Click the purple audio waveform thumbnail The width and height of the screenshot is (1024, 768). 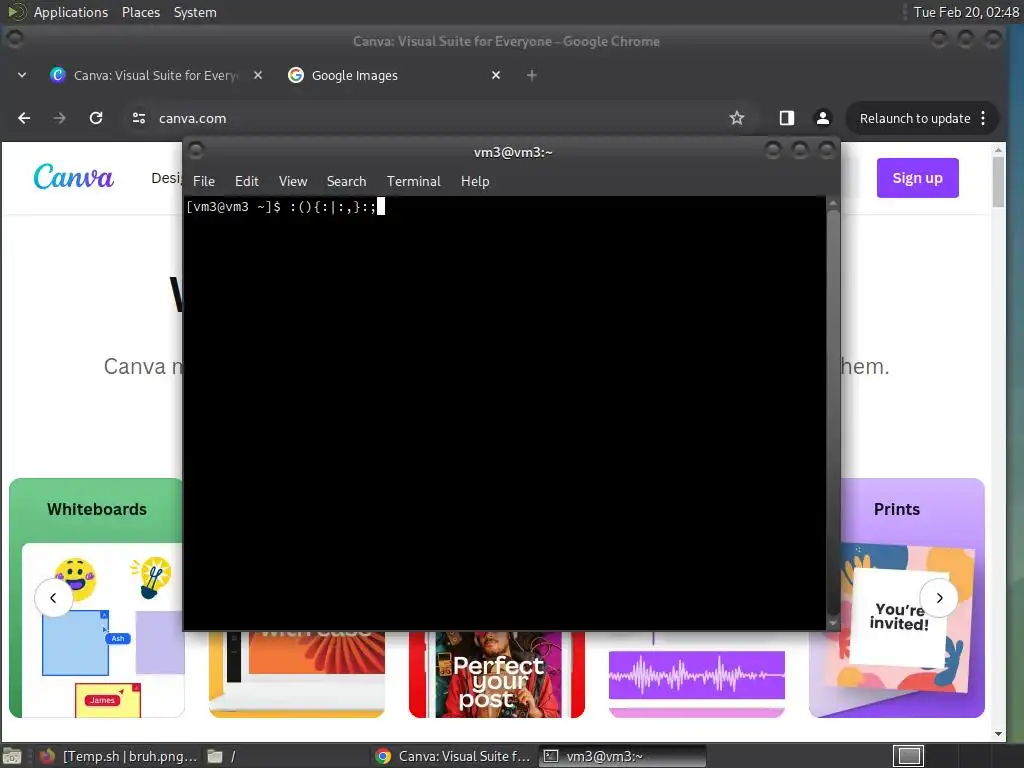tap(697, 674)
